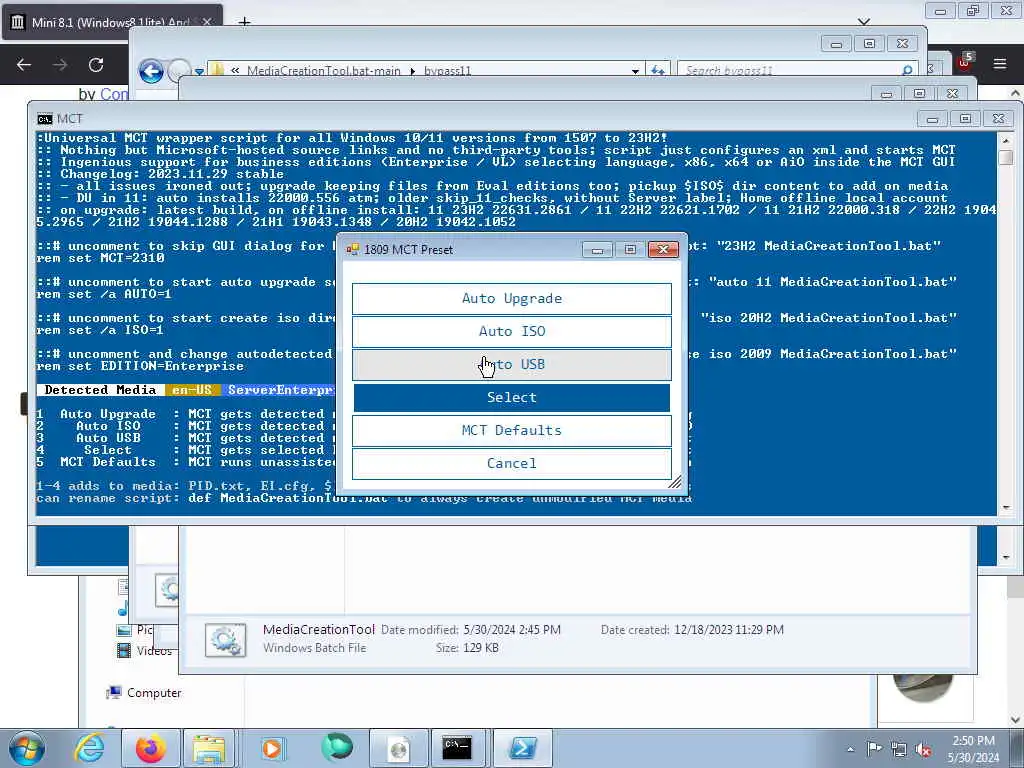Open the clock showing 2:50 PM
The height and width of the screenshot is (768, 1024).
pyautogui.click(x=973, y=749)
